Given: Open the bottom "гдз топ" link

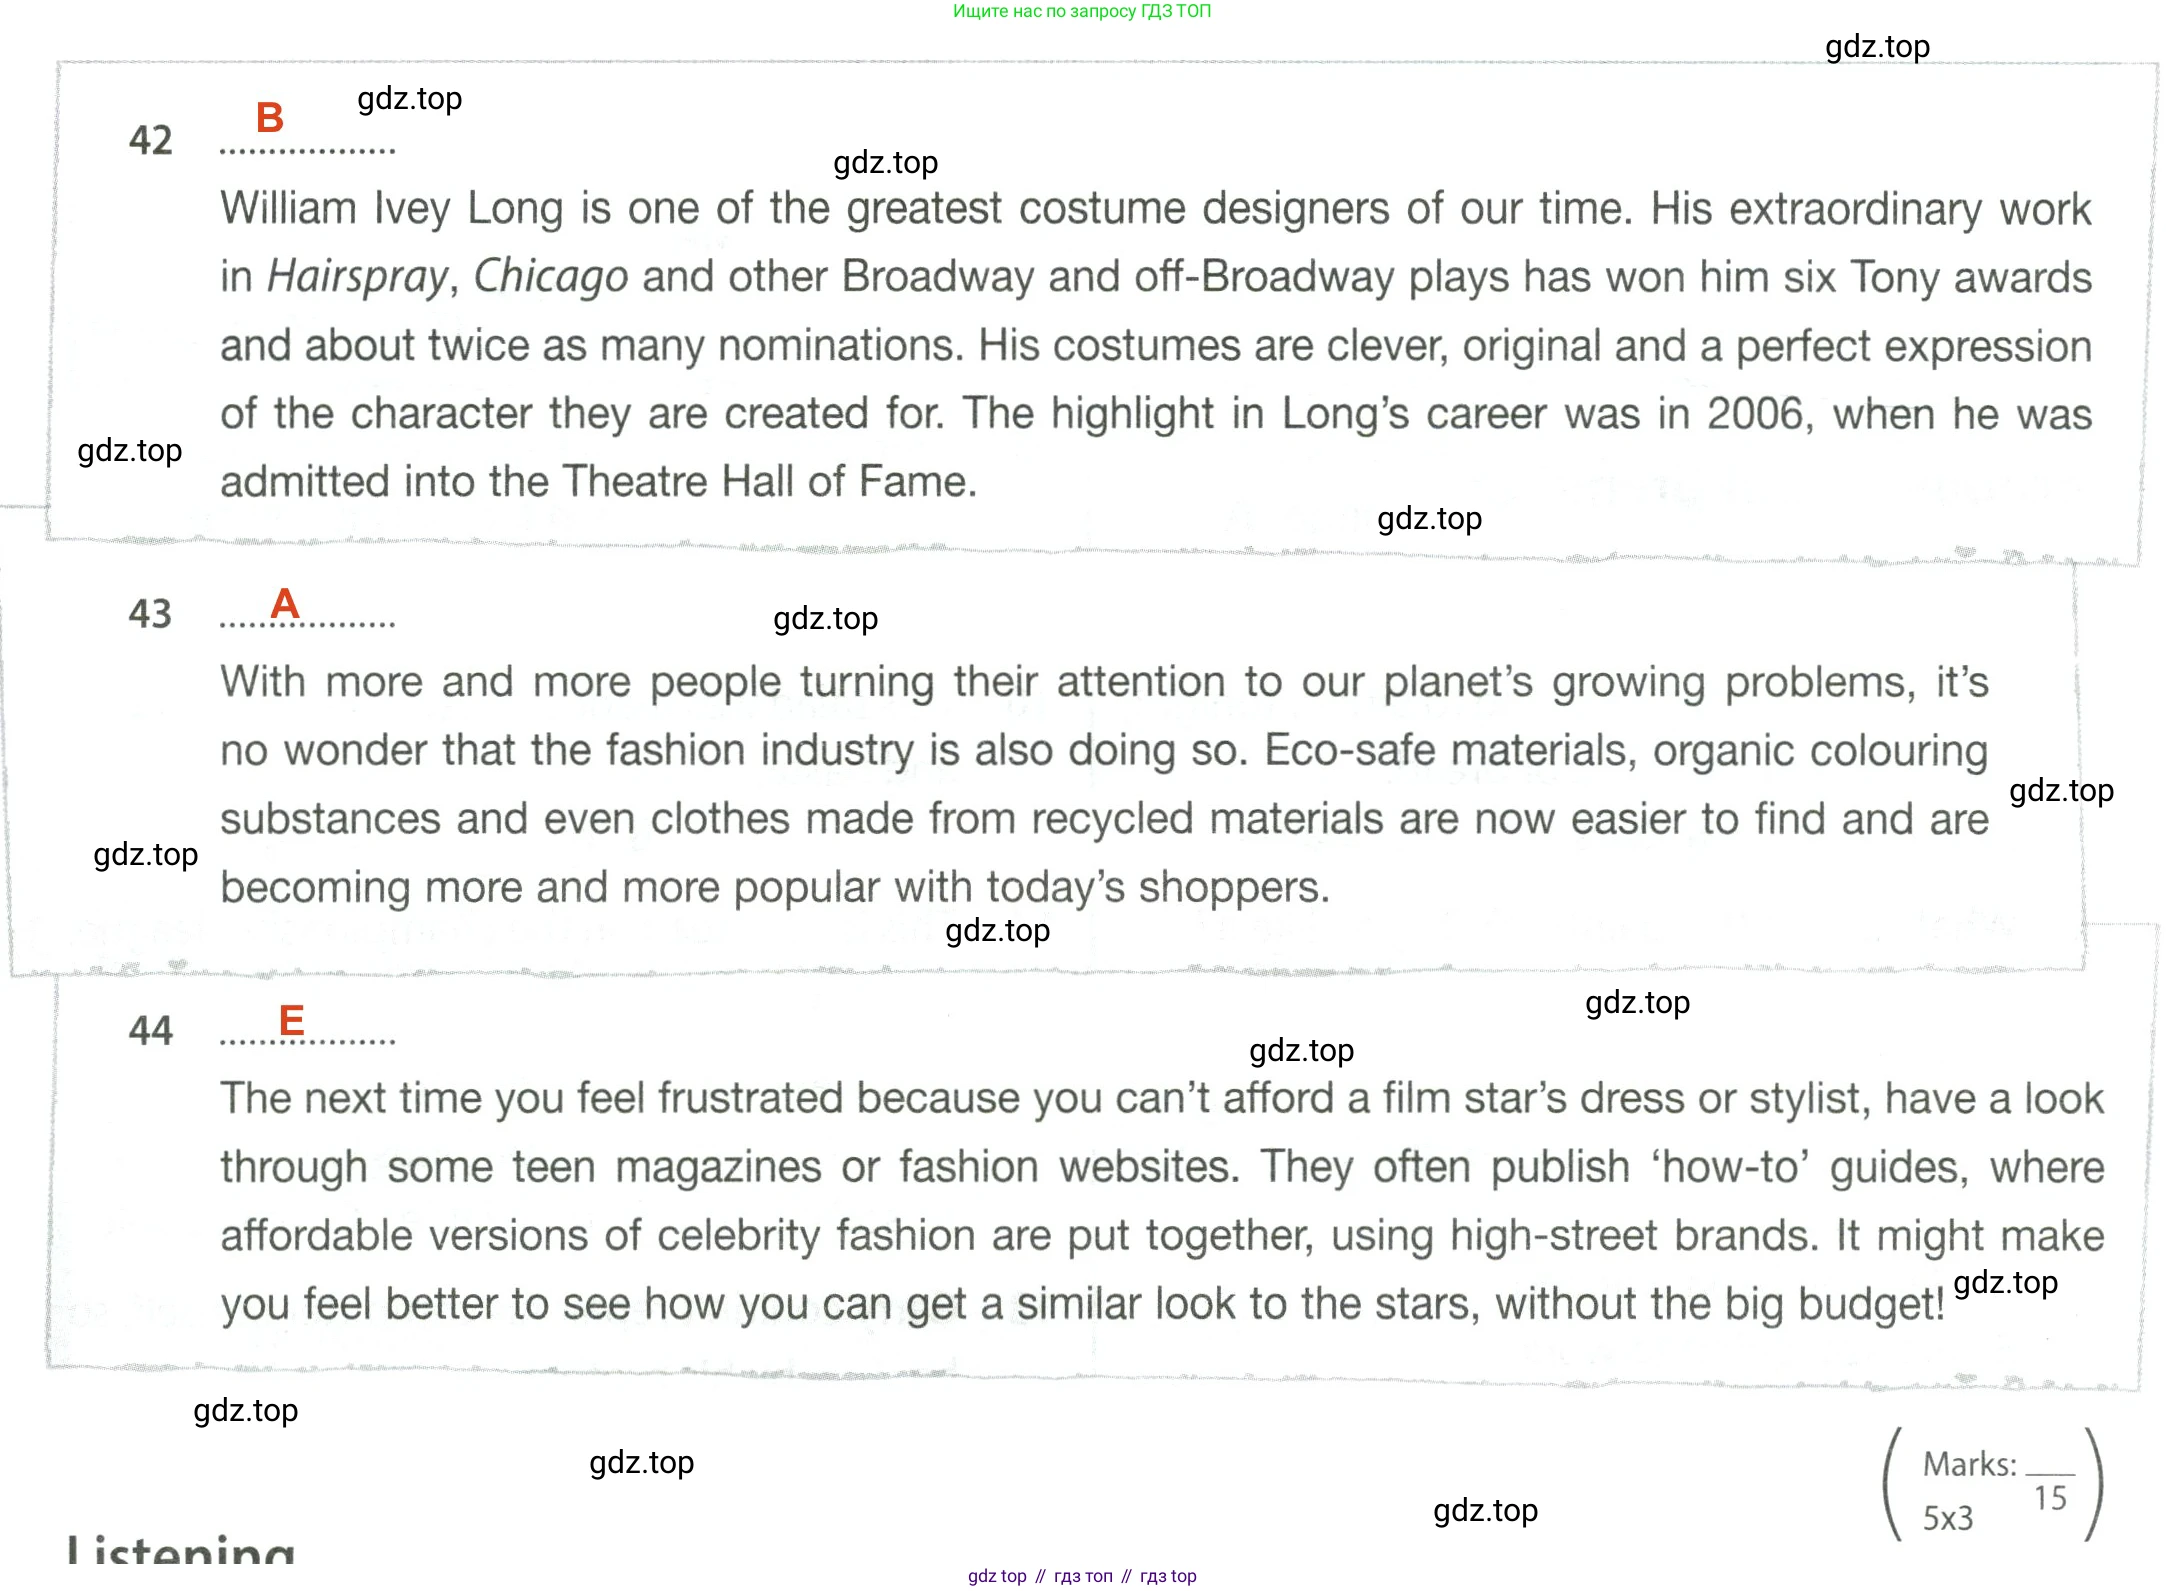Looking at the screenshot, I should pos(1083,1576).
